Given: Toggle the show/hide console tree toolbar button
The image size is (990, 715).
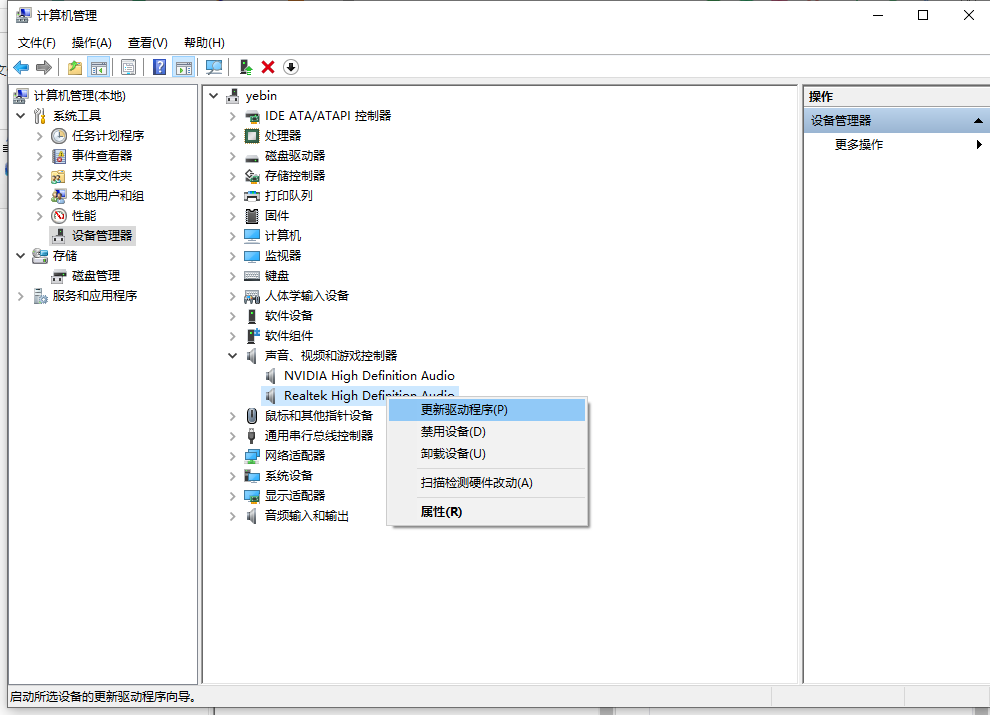Looking at the screenshot, I should click(x=98, y=67).
